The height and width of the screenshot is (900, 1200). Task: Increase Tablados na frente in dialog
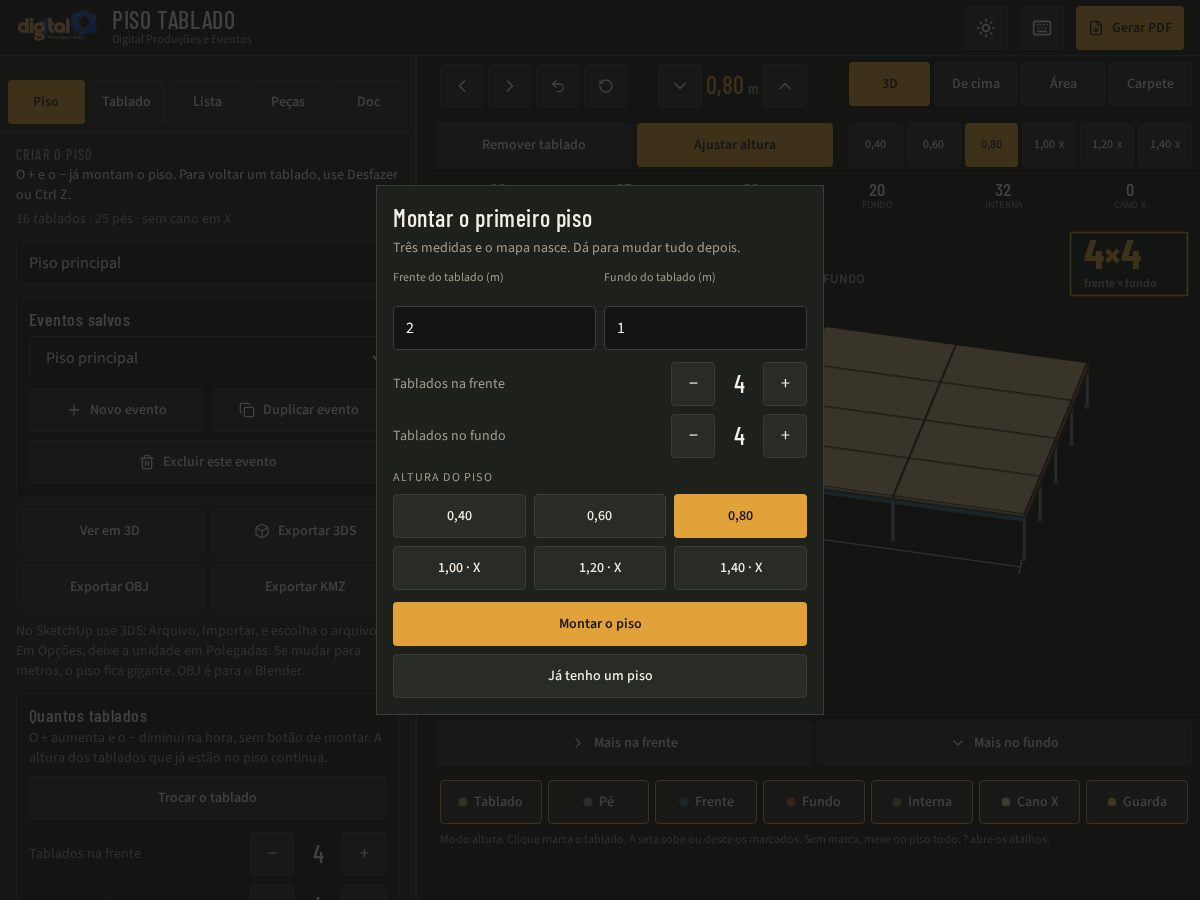point(785,384)
